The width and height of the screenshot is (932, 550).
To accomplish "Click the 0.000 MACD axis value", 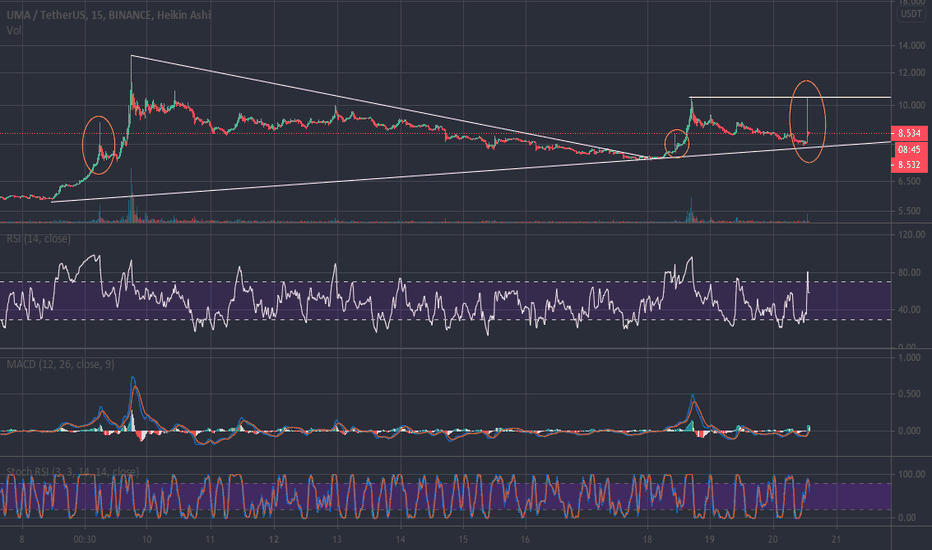I will 909,430.
